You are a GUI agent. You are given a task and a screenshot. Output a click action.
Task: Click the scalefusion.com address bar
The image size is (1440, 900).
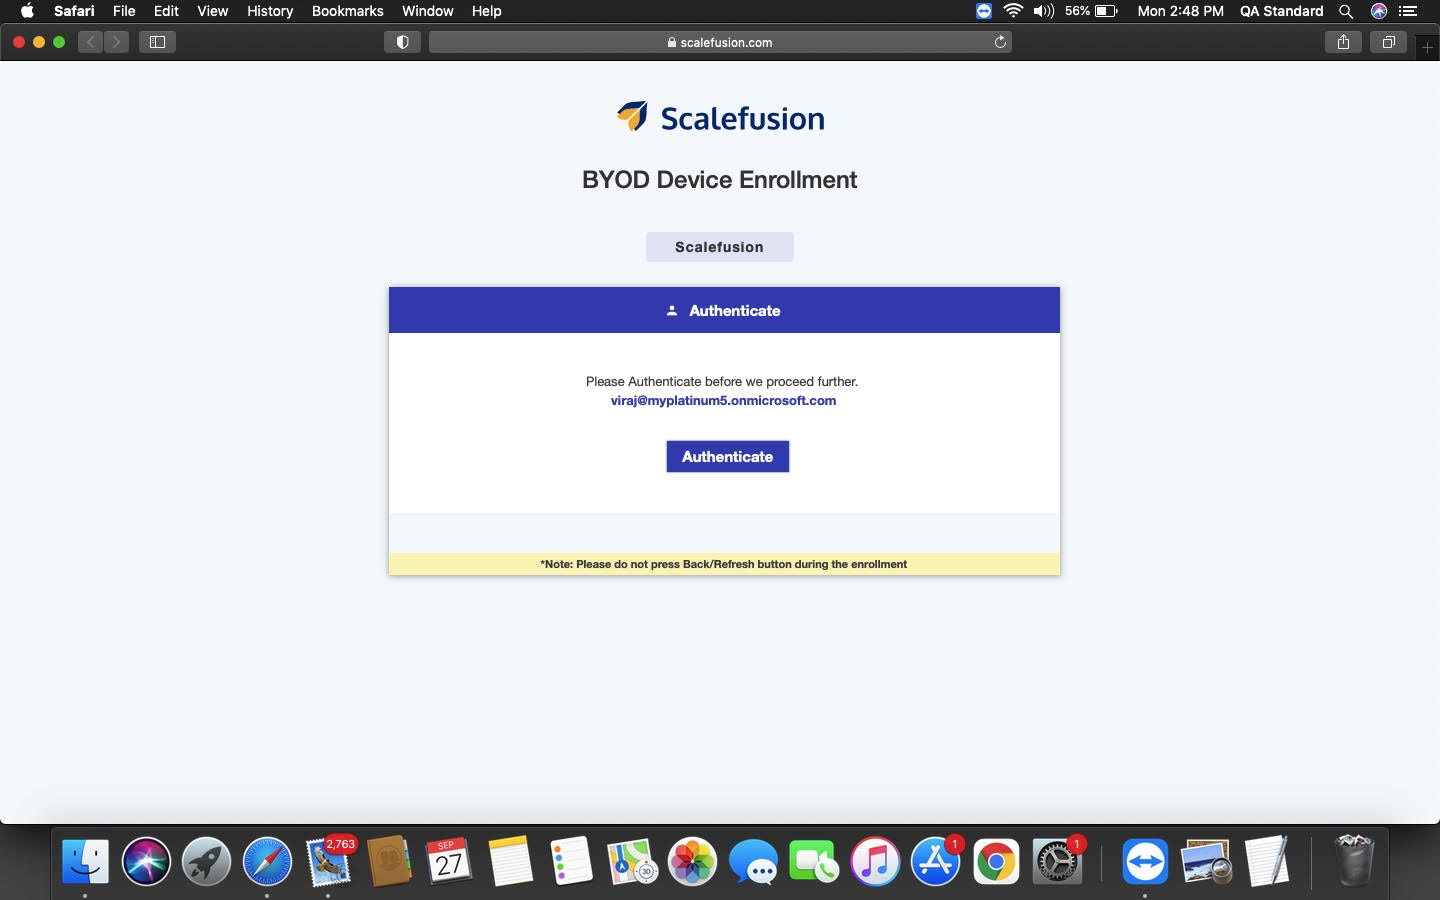pyautogui.click(x=720, y=42)
